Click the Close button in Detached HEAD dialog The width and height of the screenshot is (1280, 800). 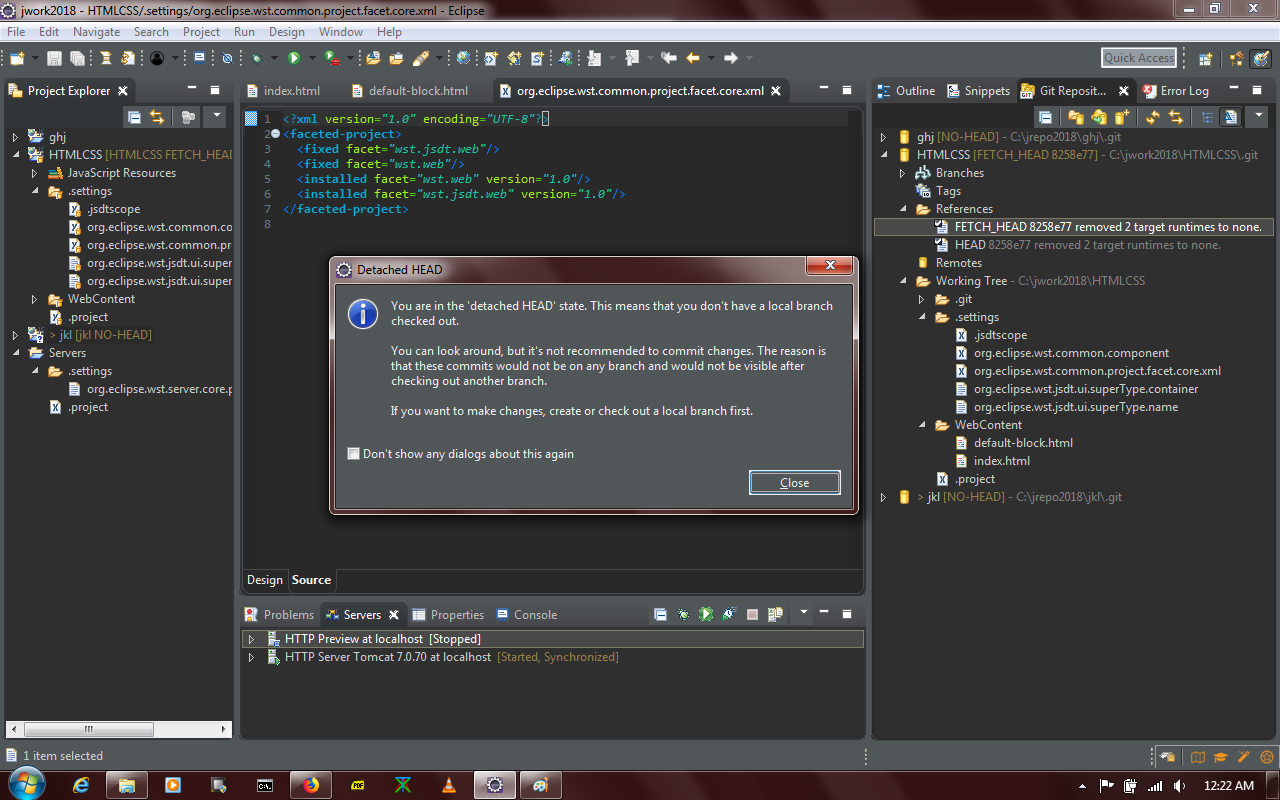pyautogui.click(x=795, y=483)
